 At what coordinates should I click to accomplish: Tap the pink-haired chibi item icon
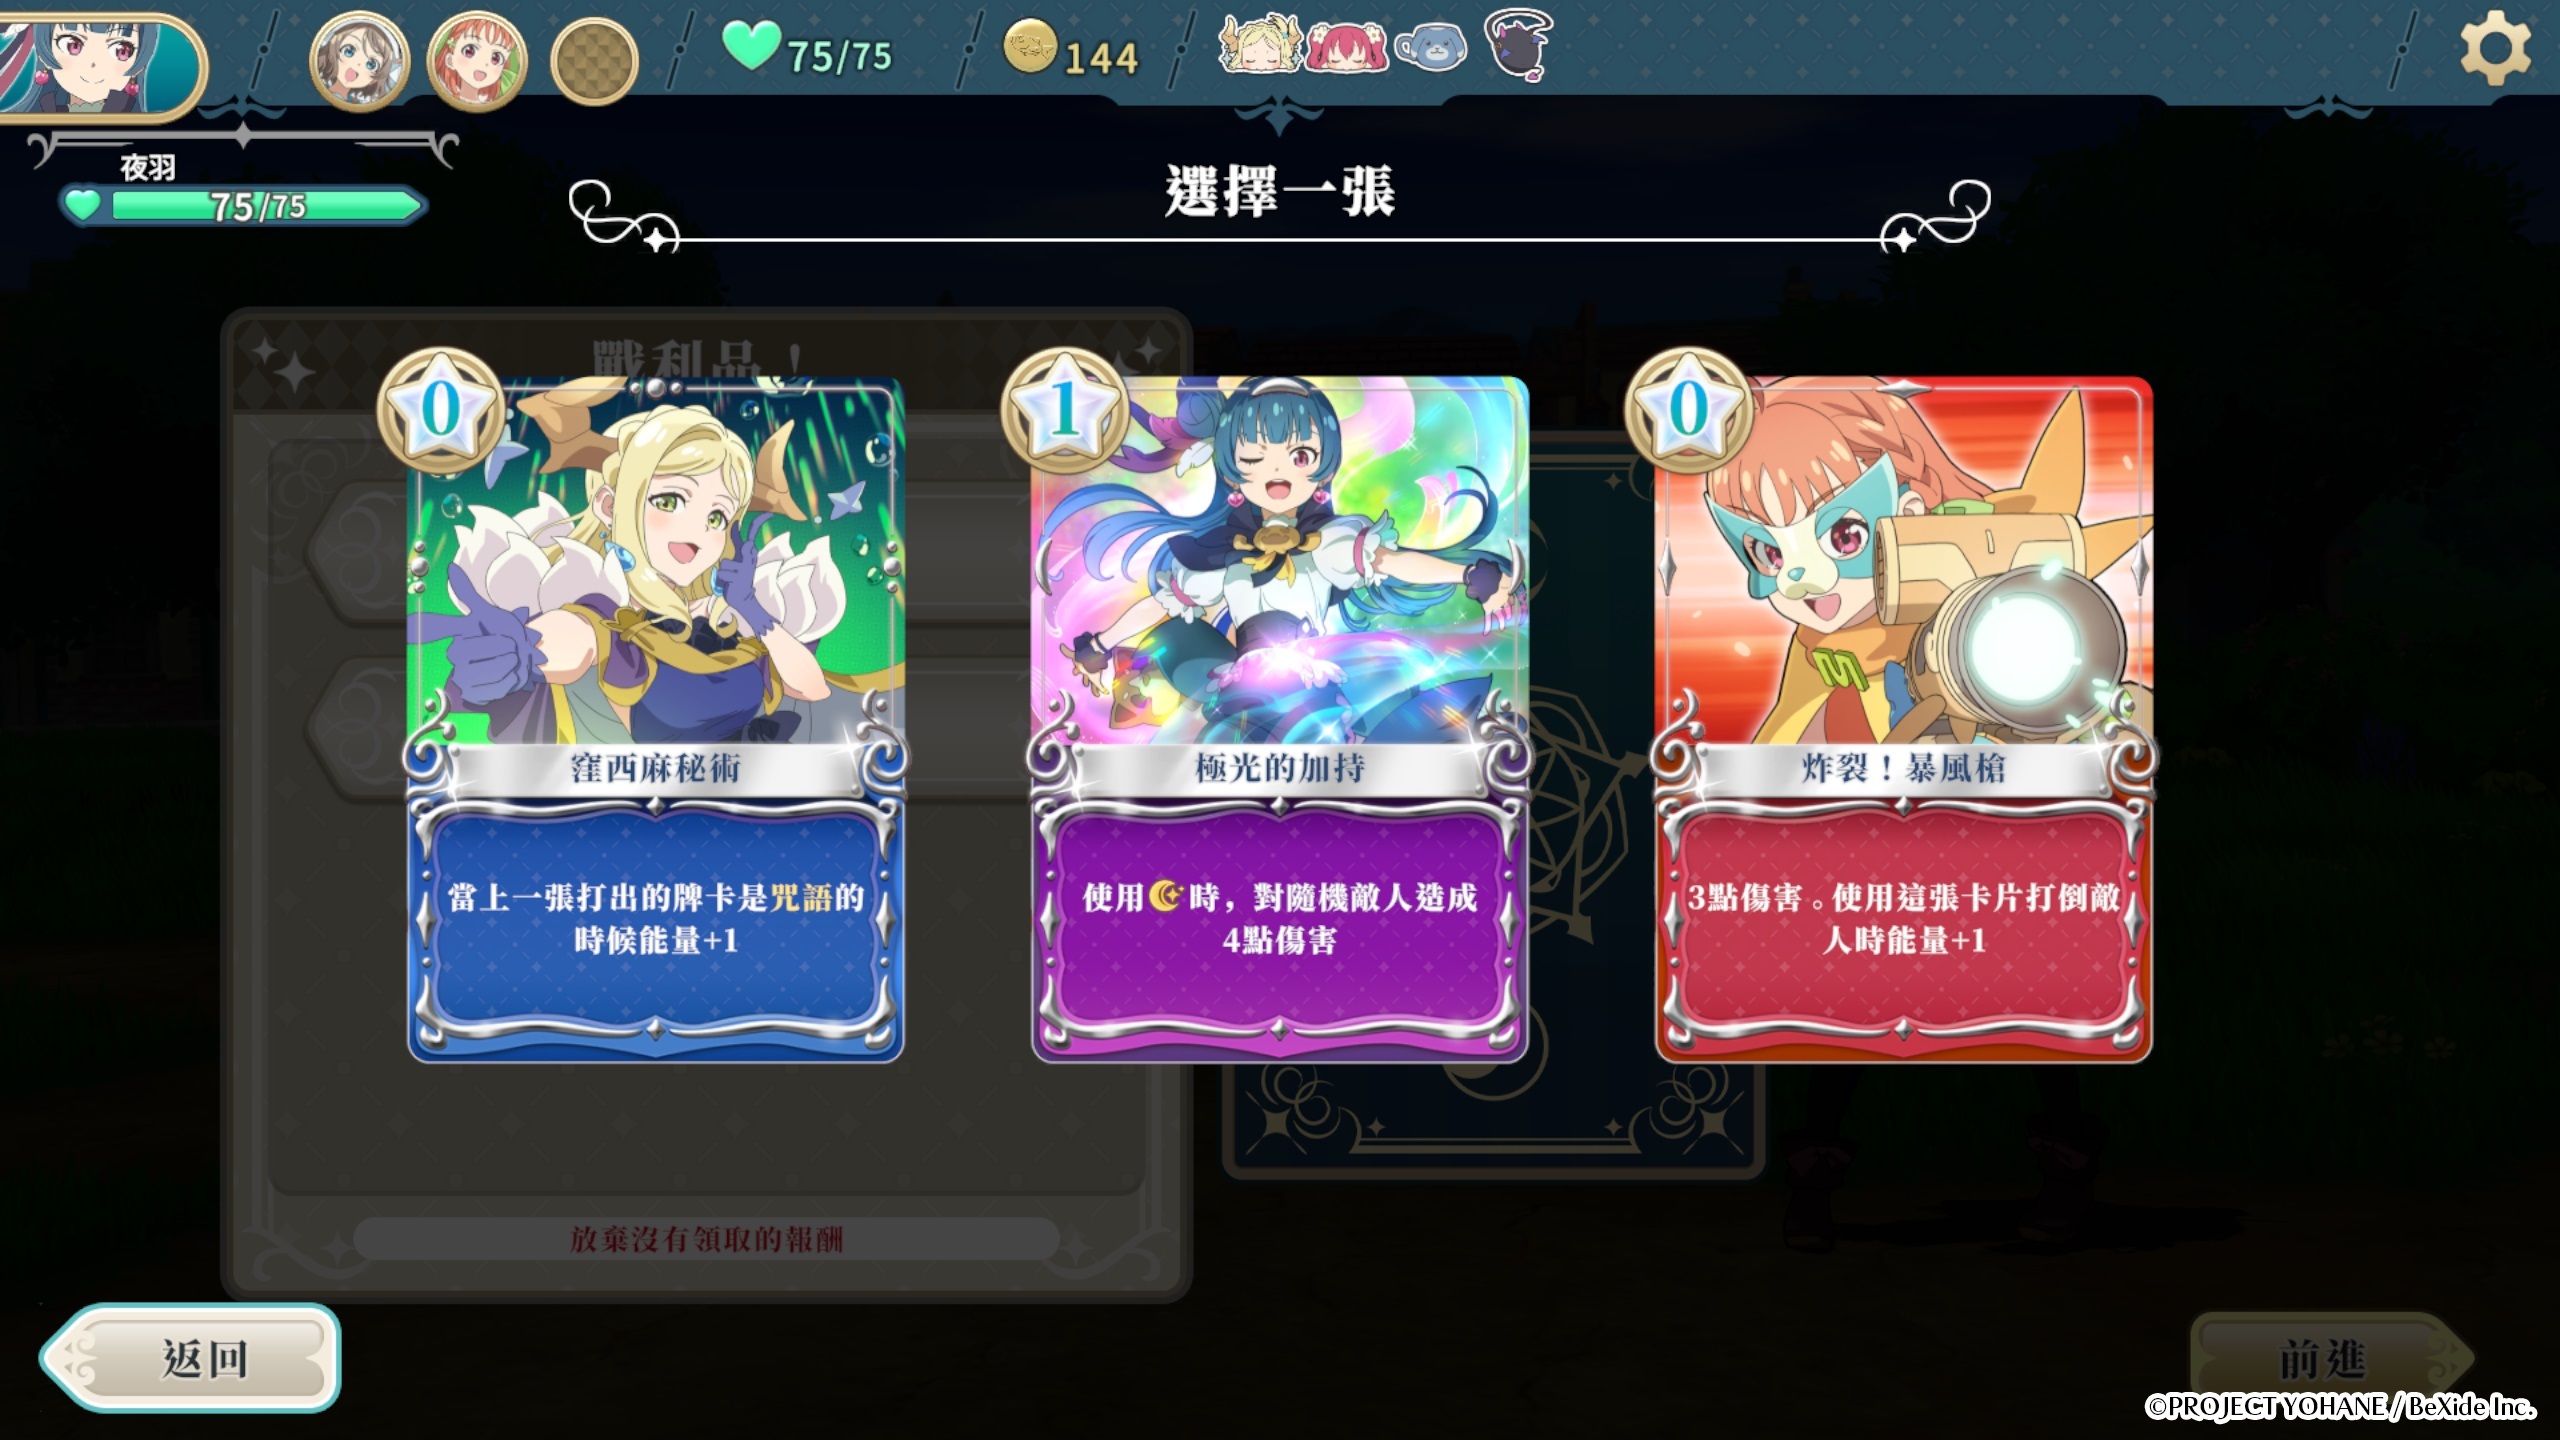1347,47
